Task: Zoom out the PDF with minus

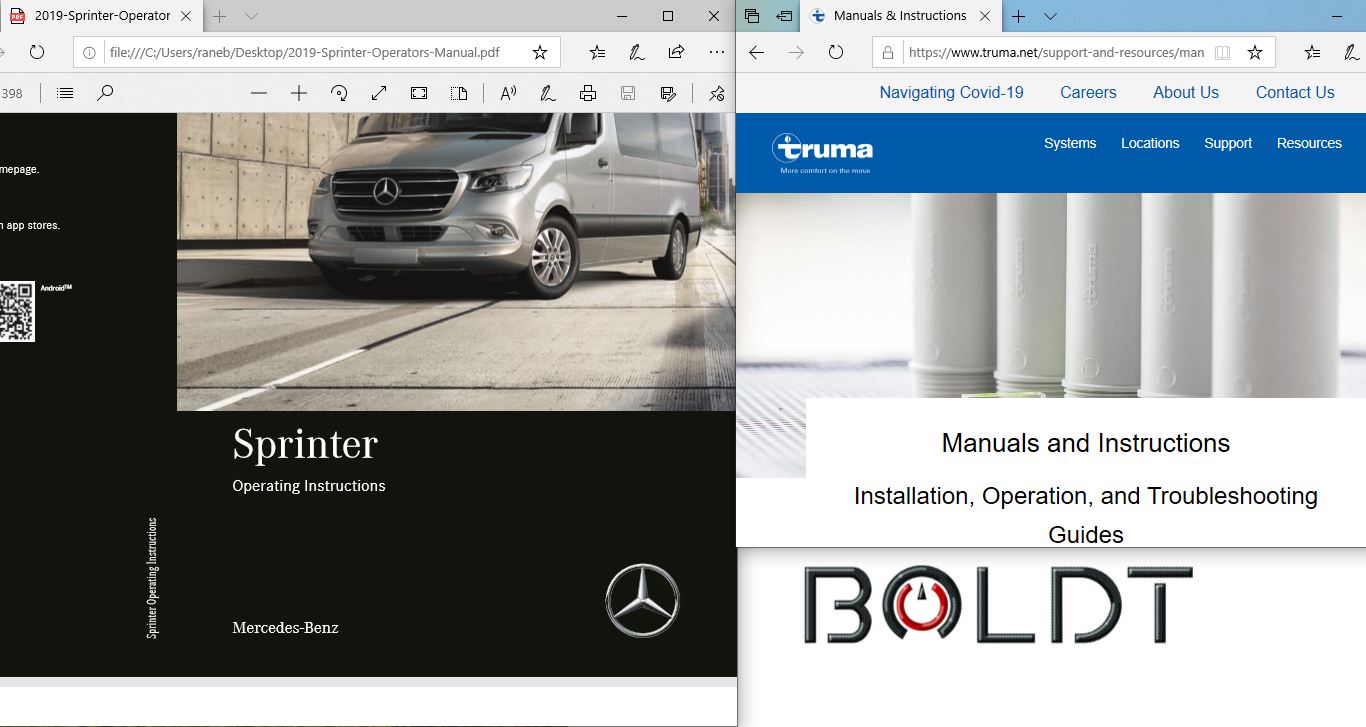Action: (x=259, y=93)
